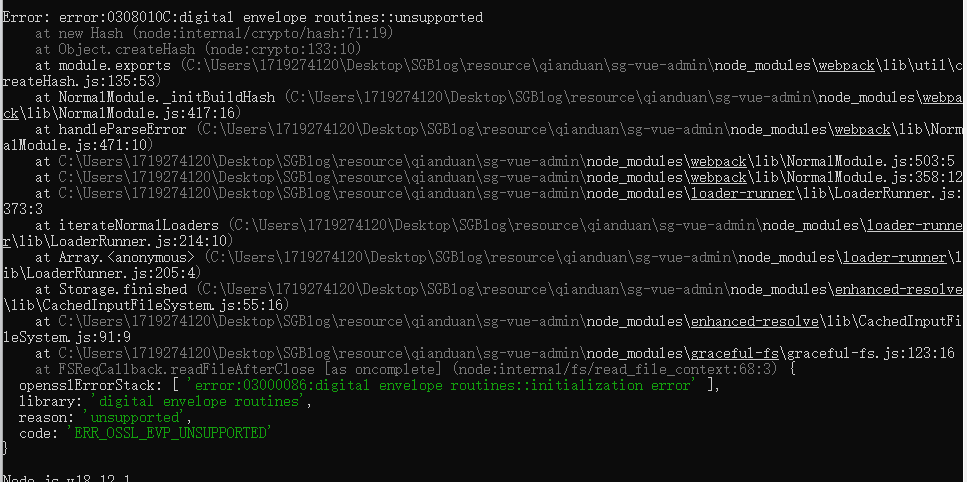Open webpack link before NormalModule.js:503:5
The height and width of the screenshot is (482, 967).
[718, 161]
